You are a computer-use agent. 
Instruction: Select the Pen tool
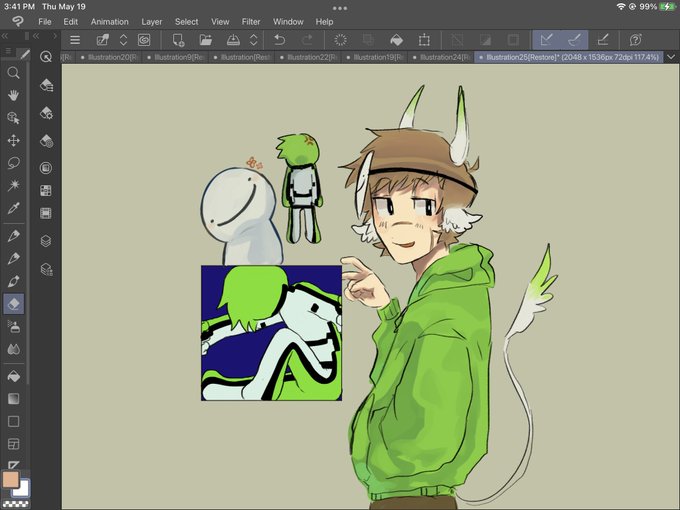(13, 235)
